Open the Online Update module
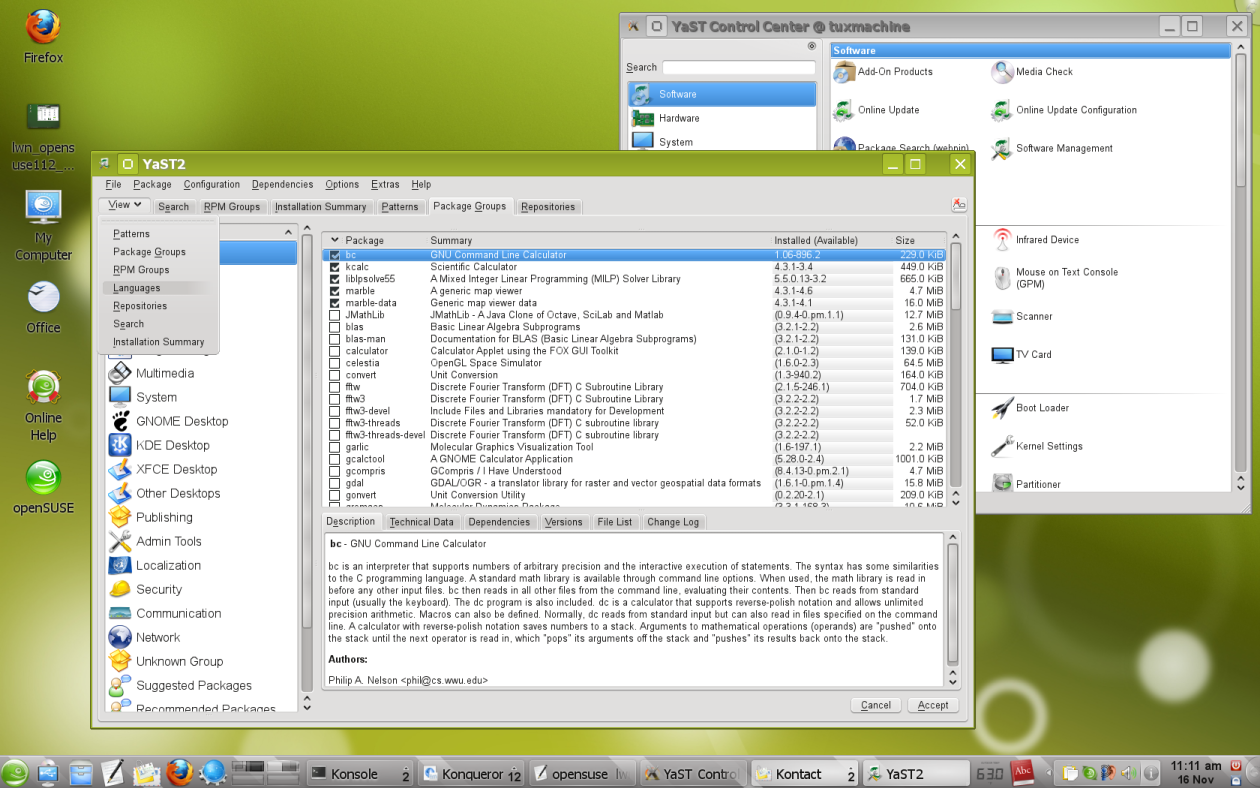1260x788 pixels. tap(845, 110)
